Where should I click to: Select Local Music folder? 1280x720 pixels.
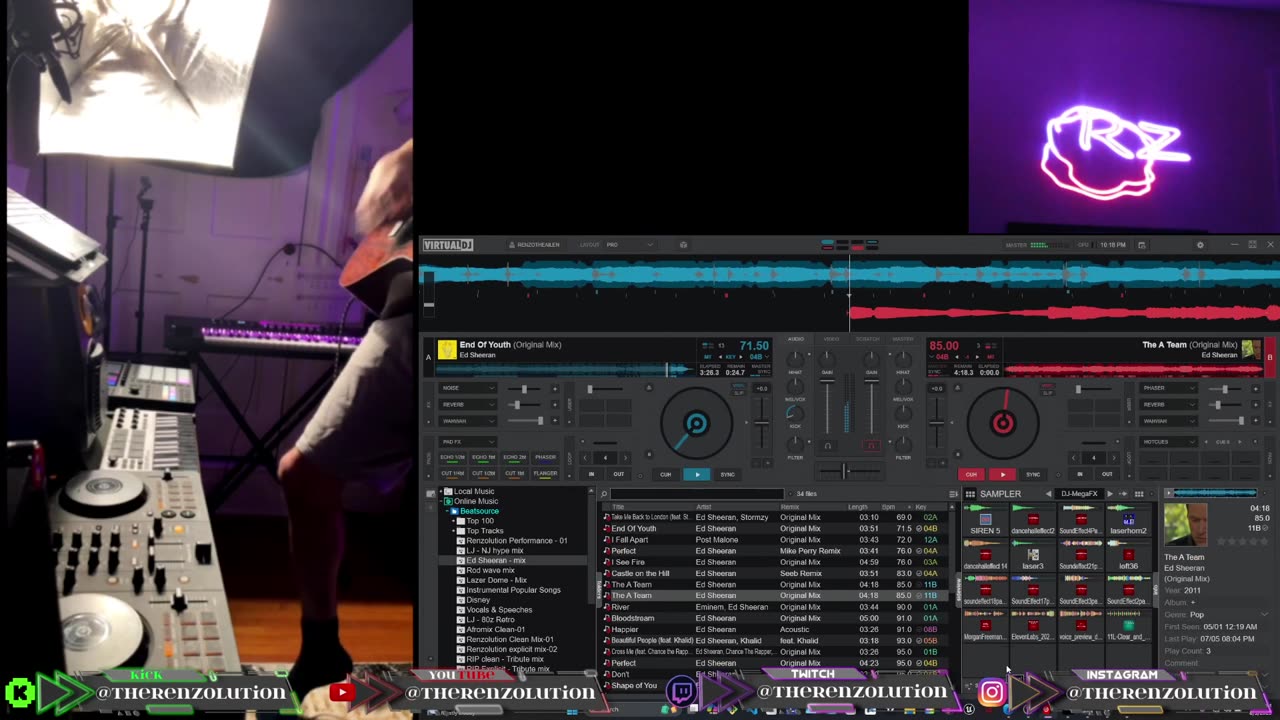(x=474, y=492)
